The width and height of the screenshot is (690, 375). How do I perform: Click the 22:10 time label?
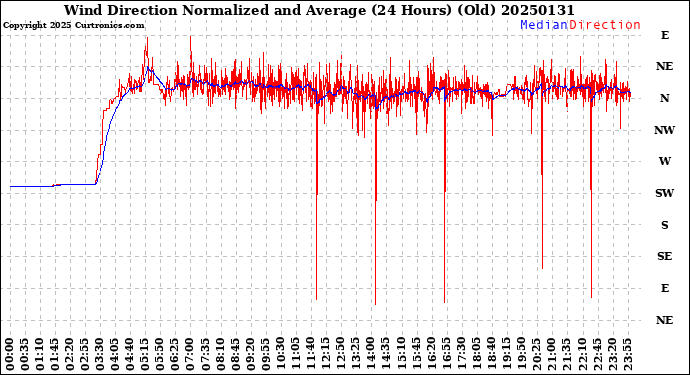click(582, 355)
